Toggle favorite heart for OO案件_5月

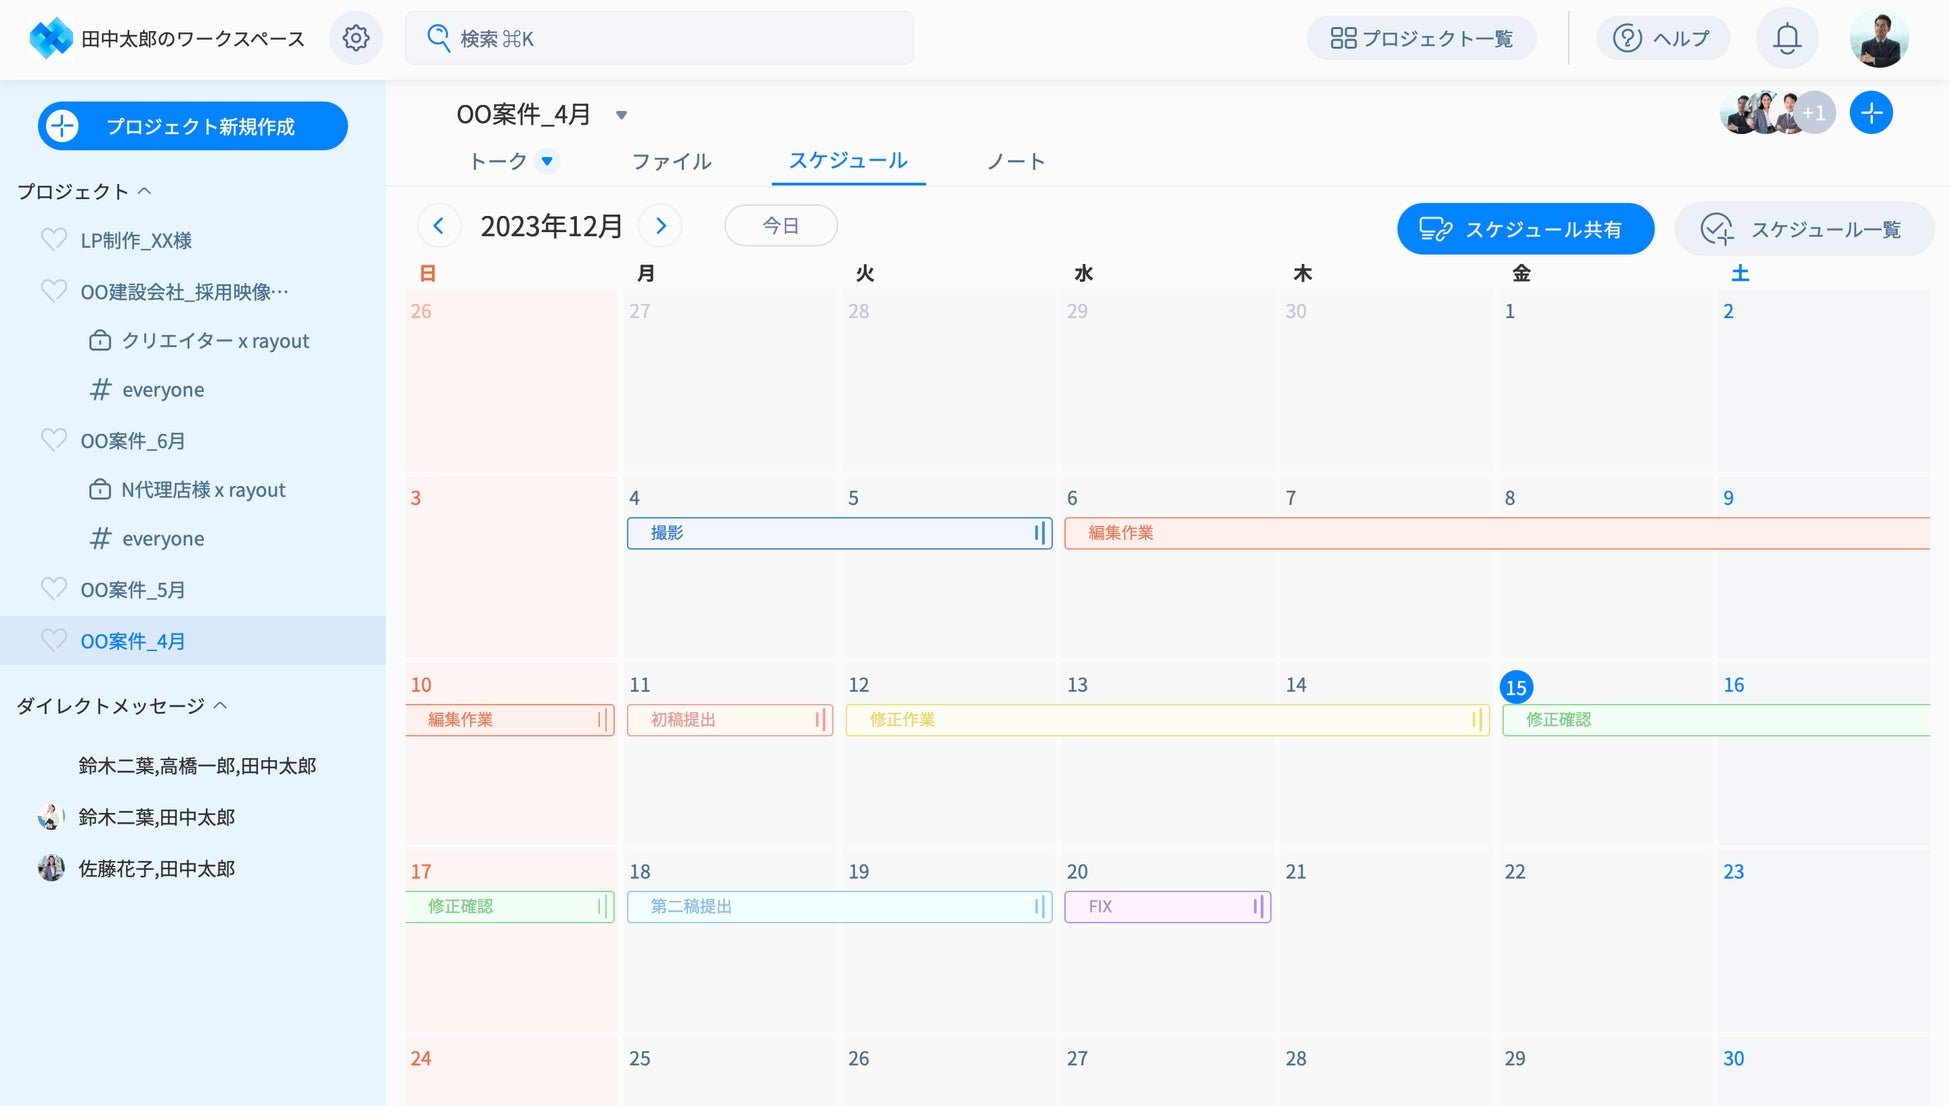[54, 590]
